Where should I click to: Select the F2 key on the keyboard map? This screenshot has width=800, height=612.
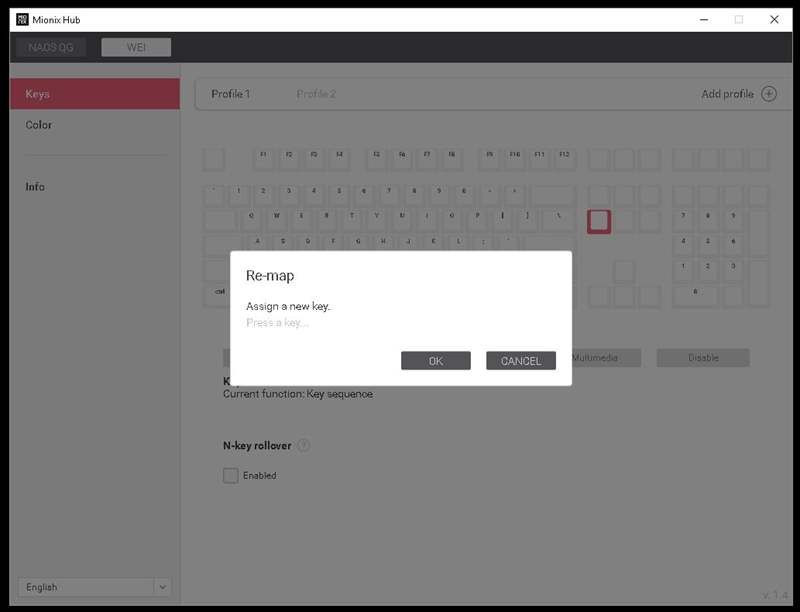coord(289,159)
